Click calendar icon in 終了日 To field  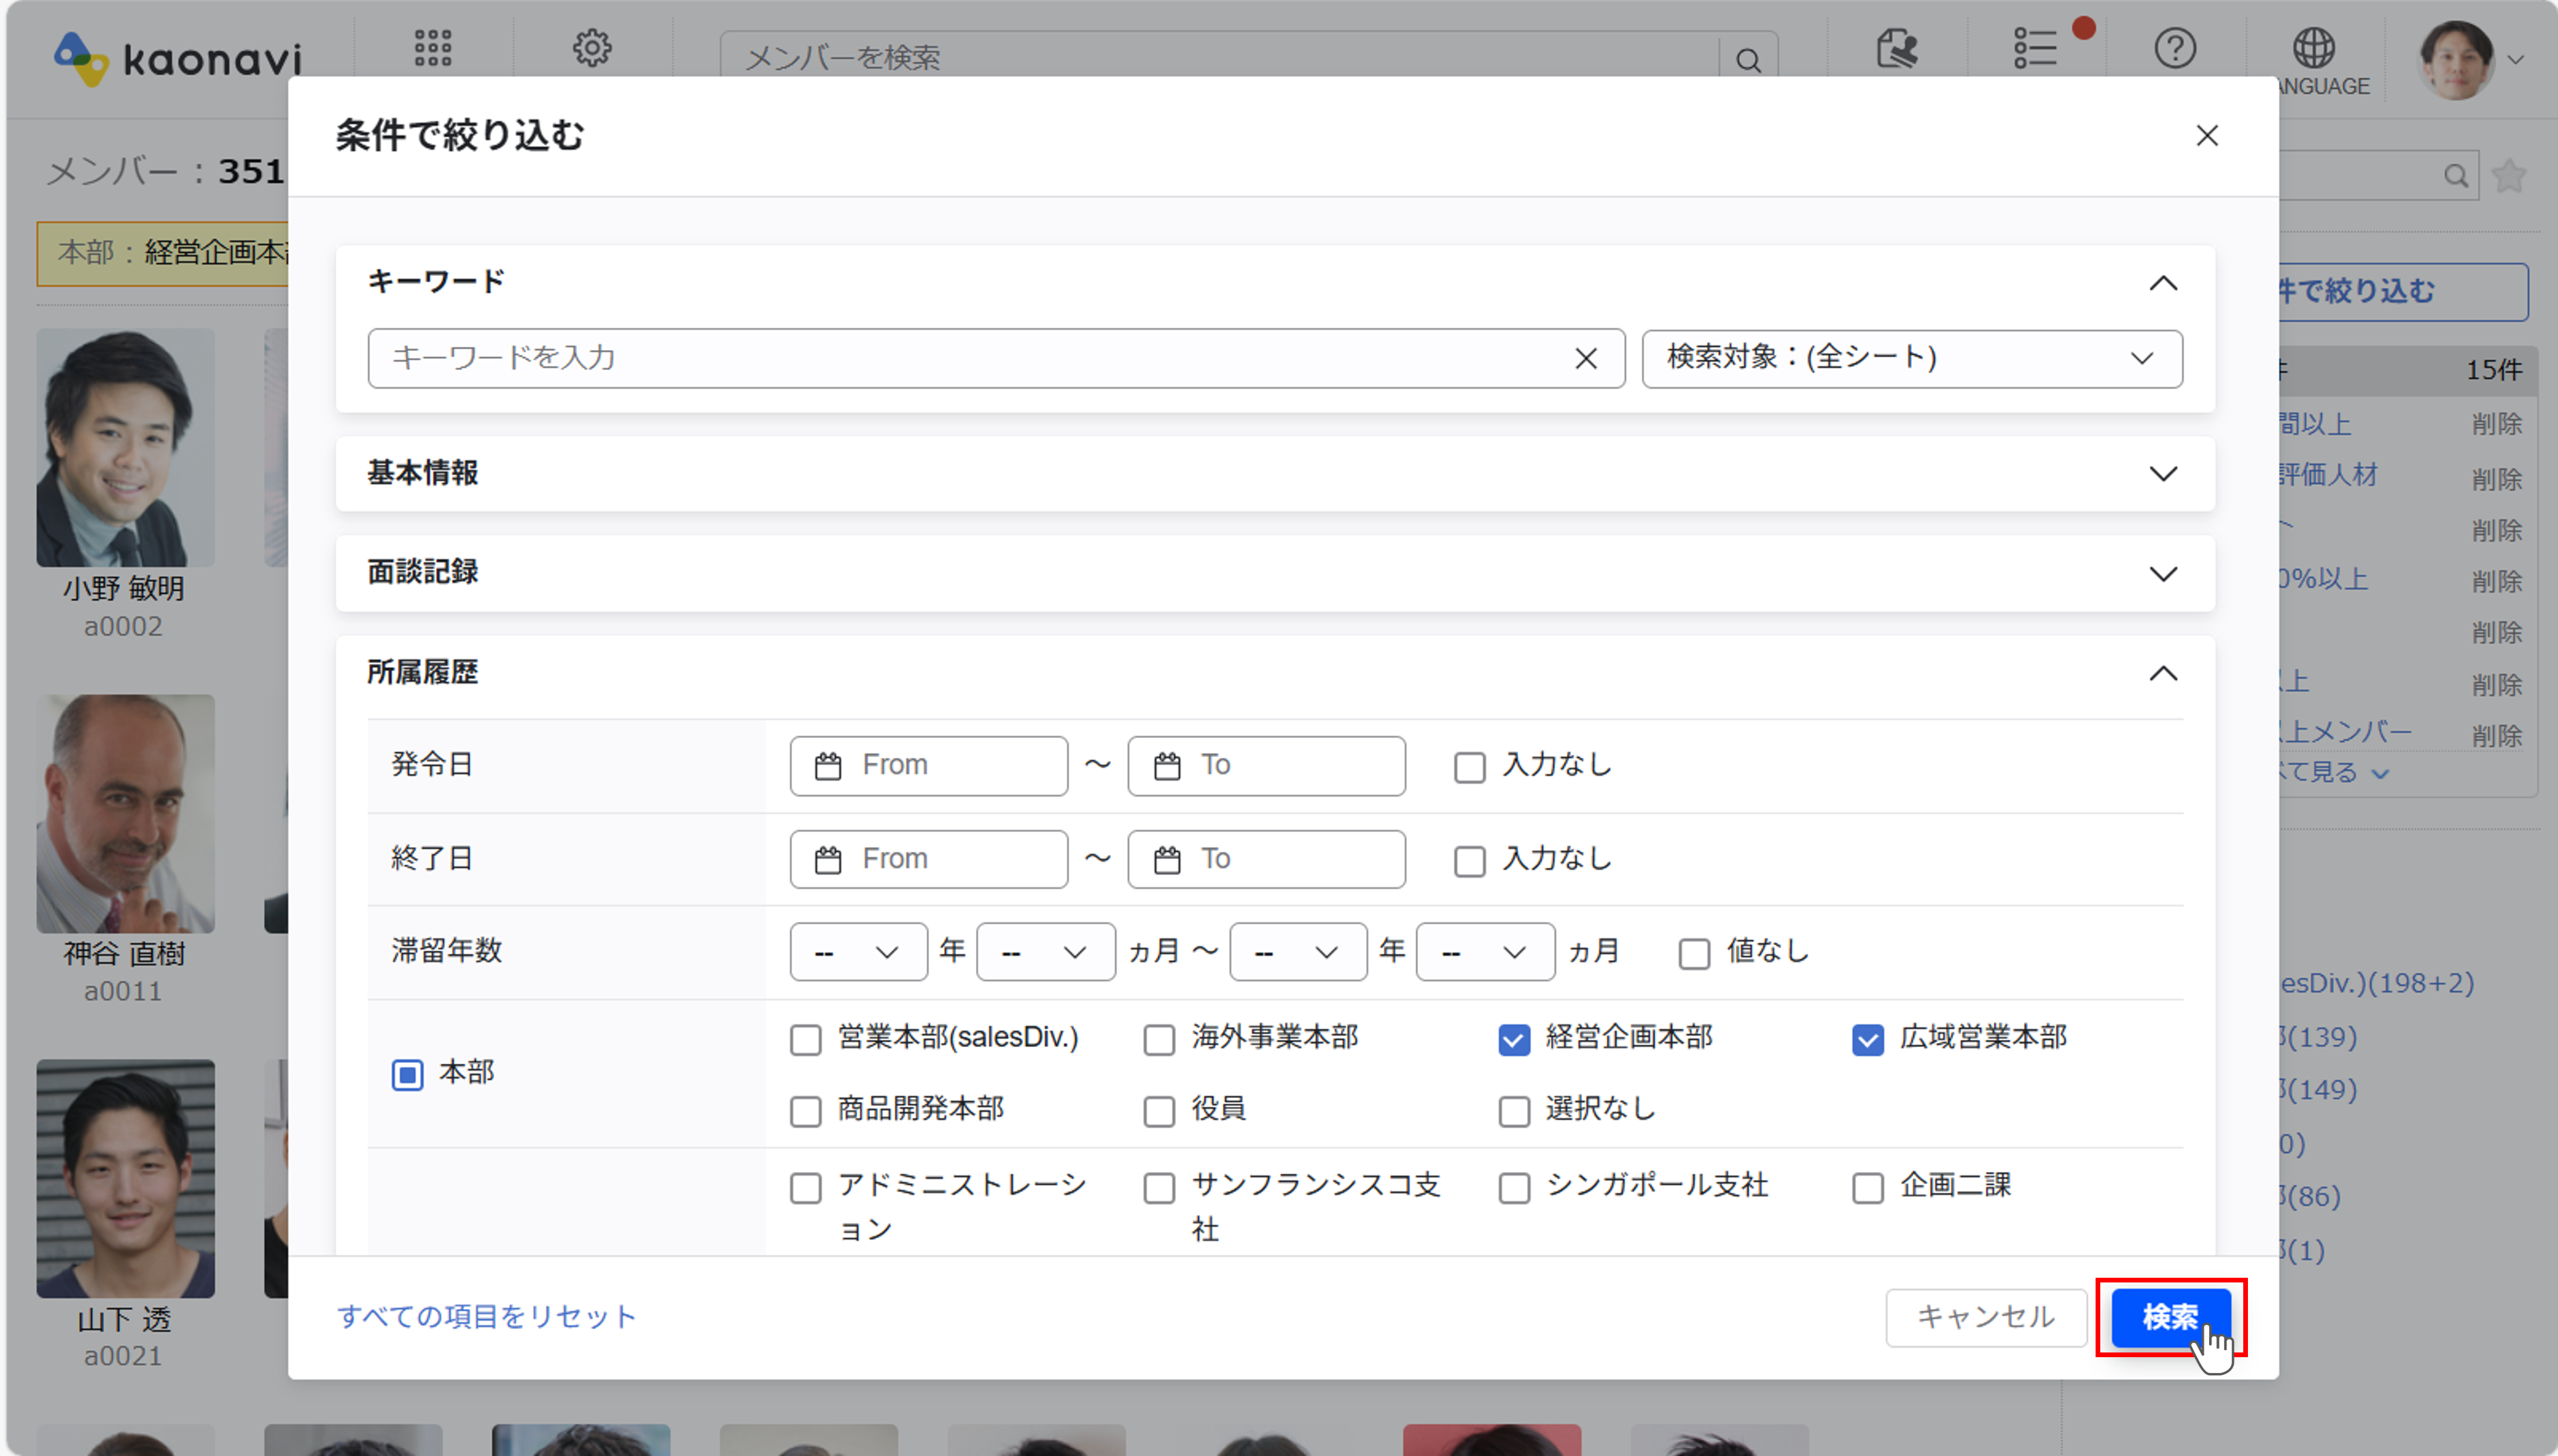(1167, 859)
